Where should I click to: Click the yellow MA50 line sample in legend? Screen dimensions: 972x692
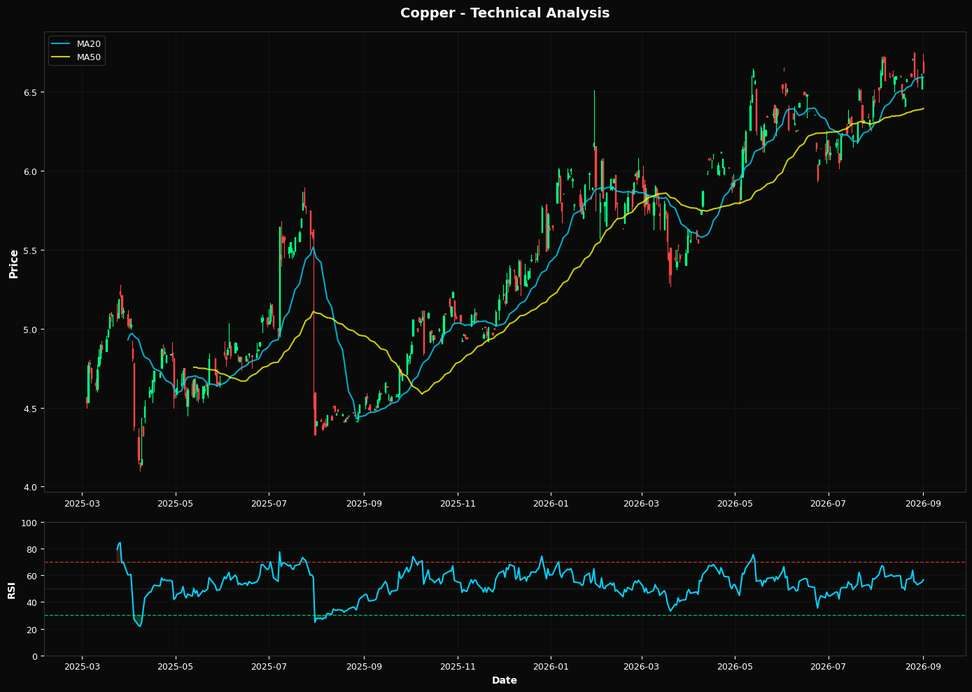62,58
